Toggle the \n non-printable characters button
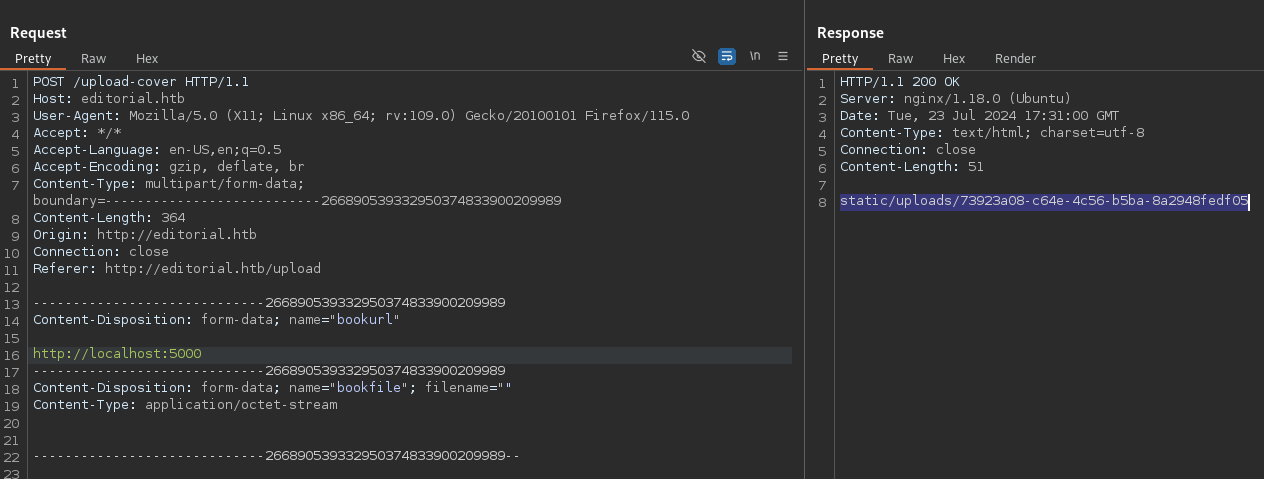Image resolution: width=1264 pixels, height=479 pixels. (755, 56)
